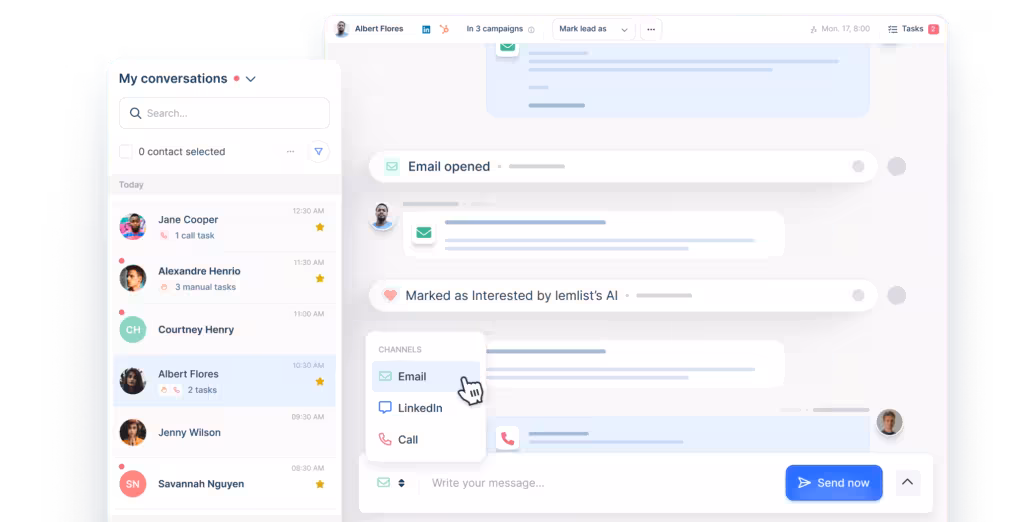Click the Send now button
Viewport: 1024px width, 522px height.
[833, 483]
